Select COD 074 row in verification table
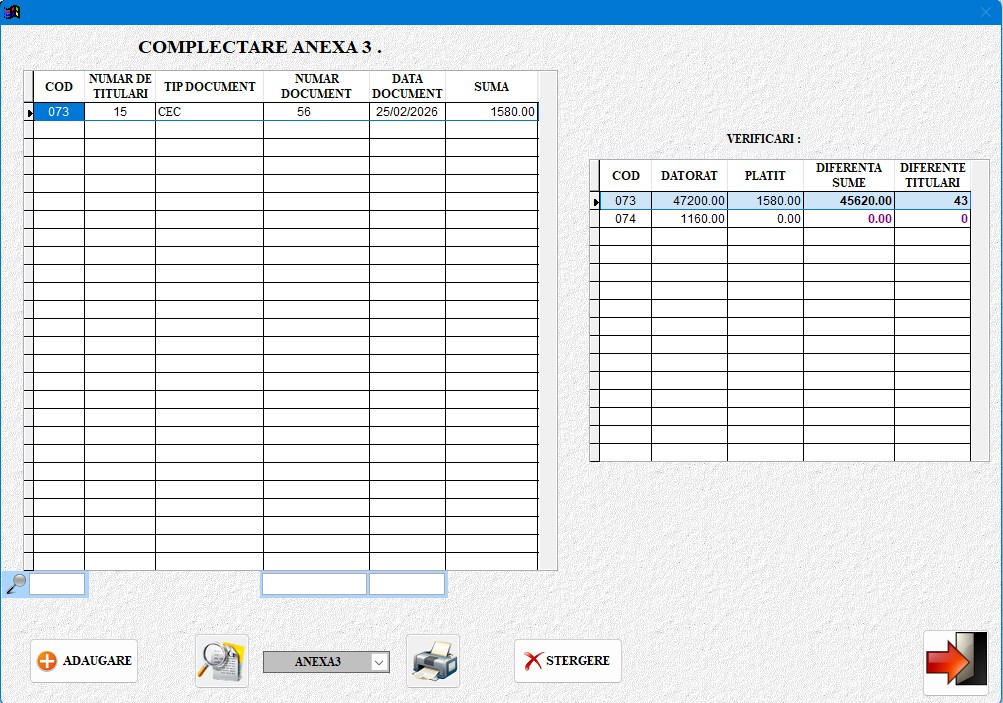 pos(625,219)
